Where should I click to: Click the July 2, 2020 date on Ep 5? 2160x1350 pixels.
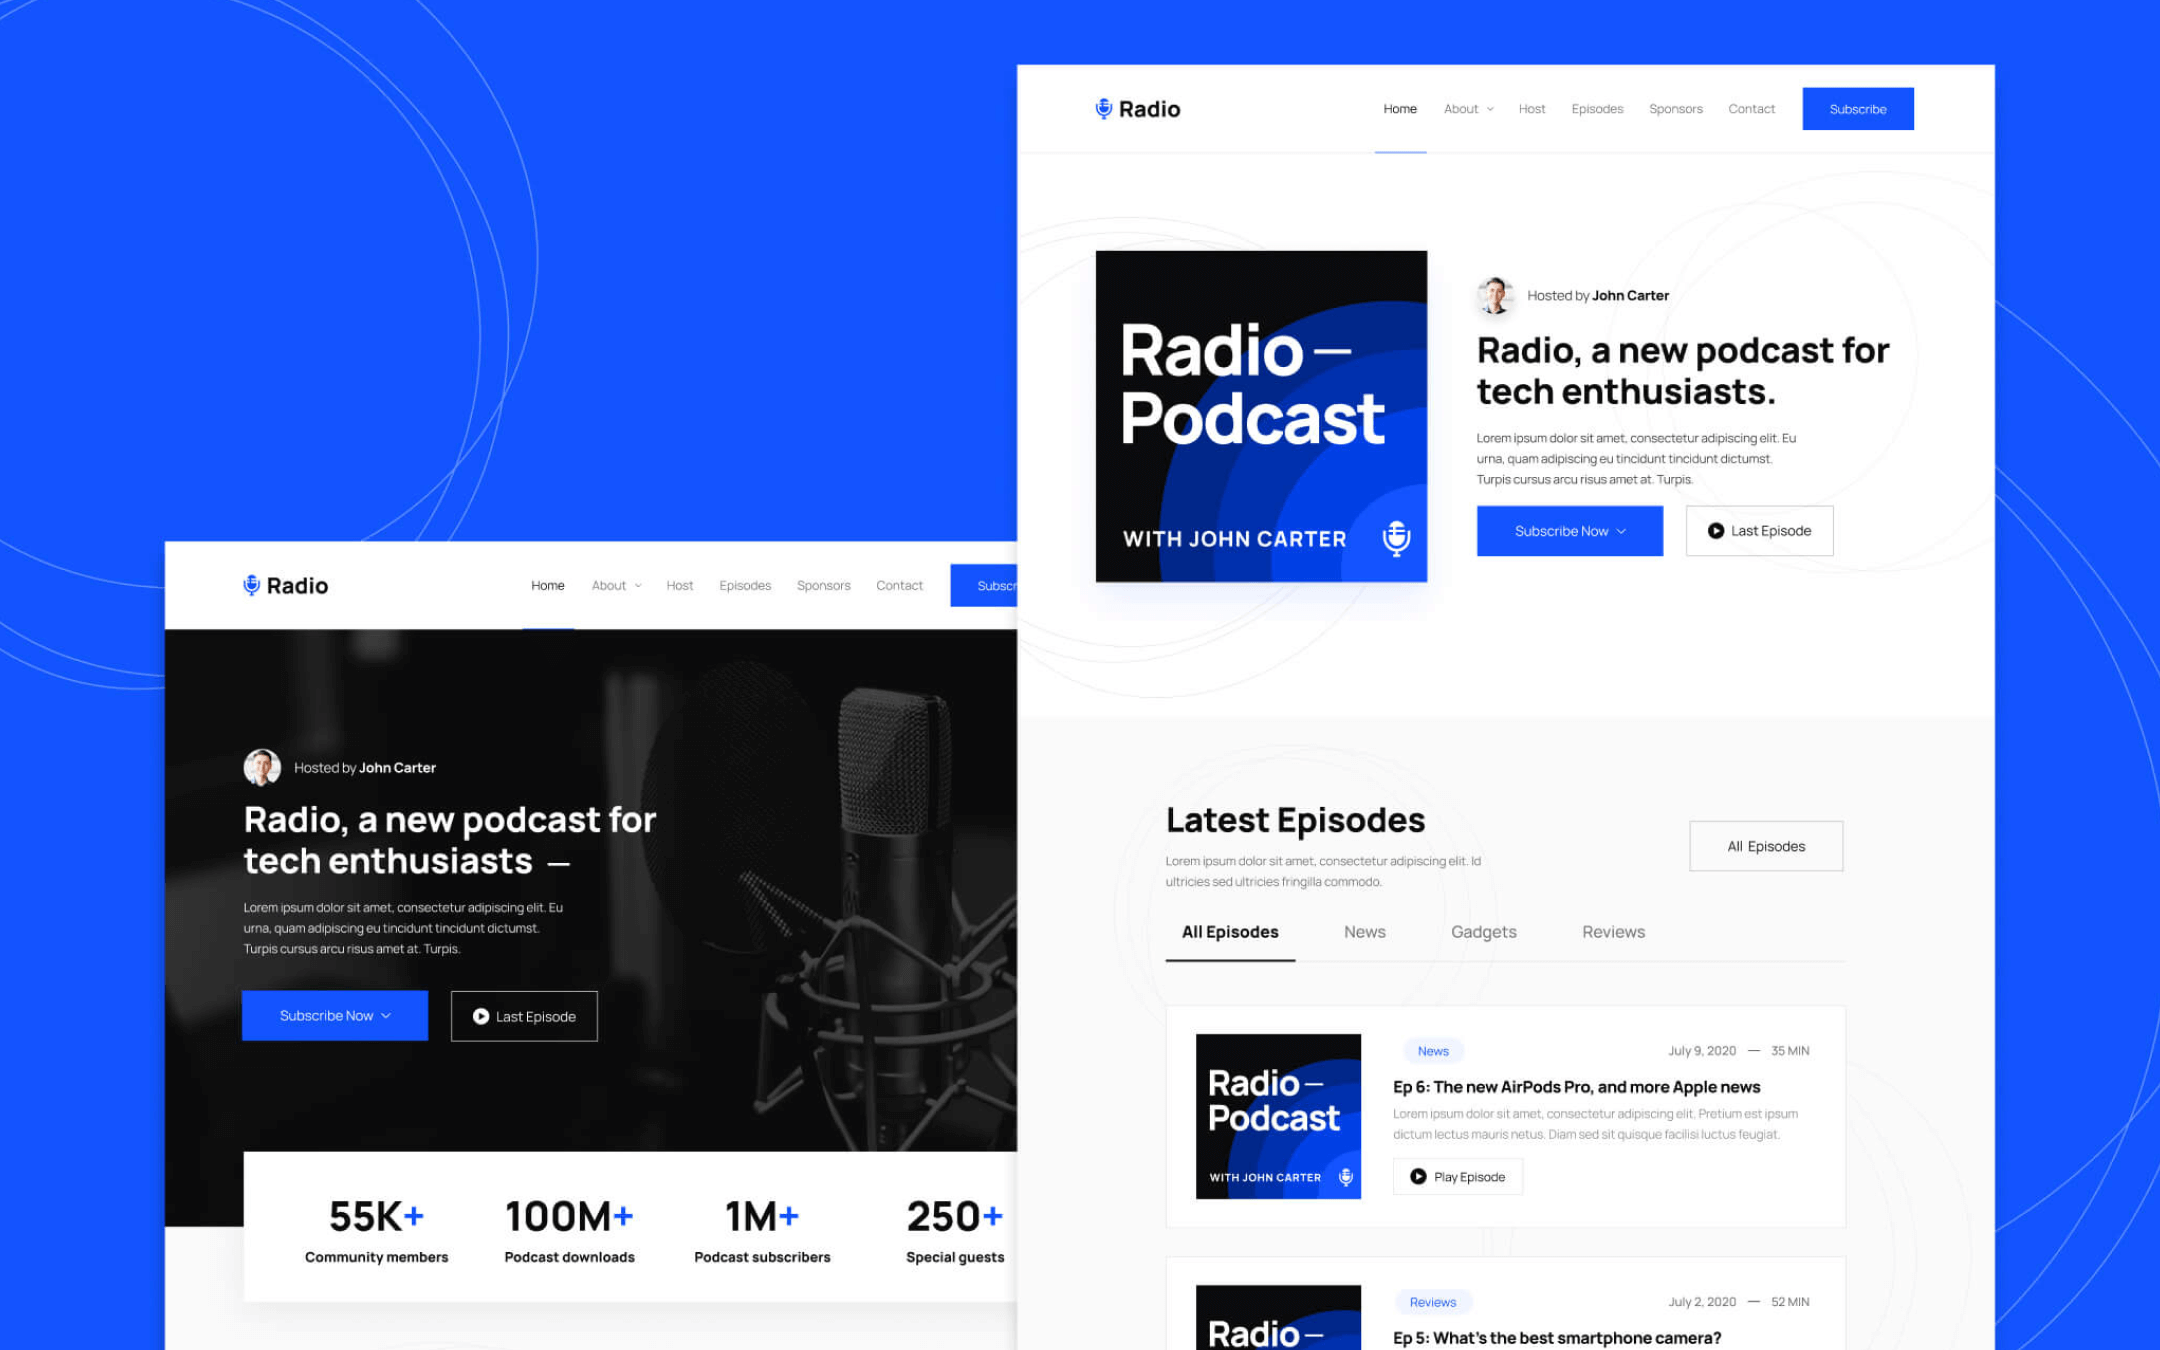[1702, 1302]
